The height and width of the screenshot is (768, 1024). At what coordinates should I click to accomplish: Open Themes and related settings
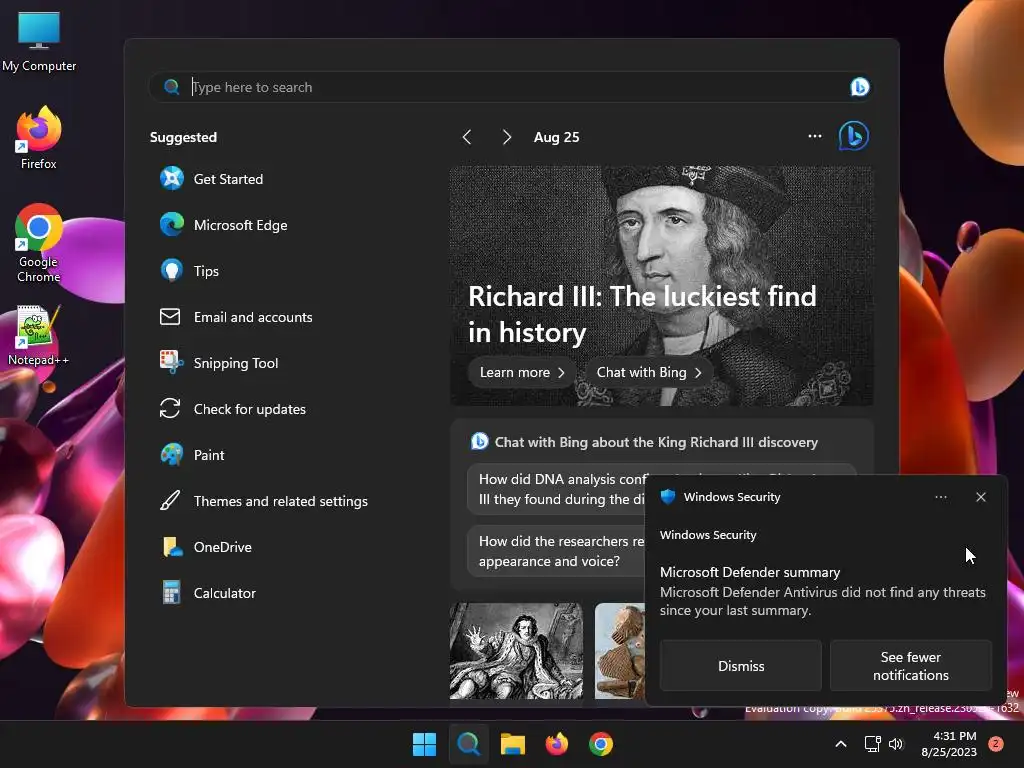coord(264,501)
